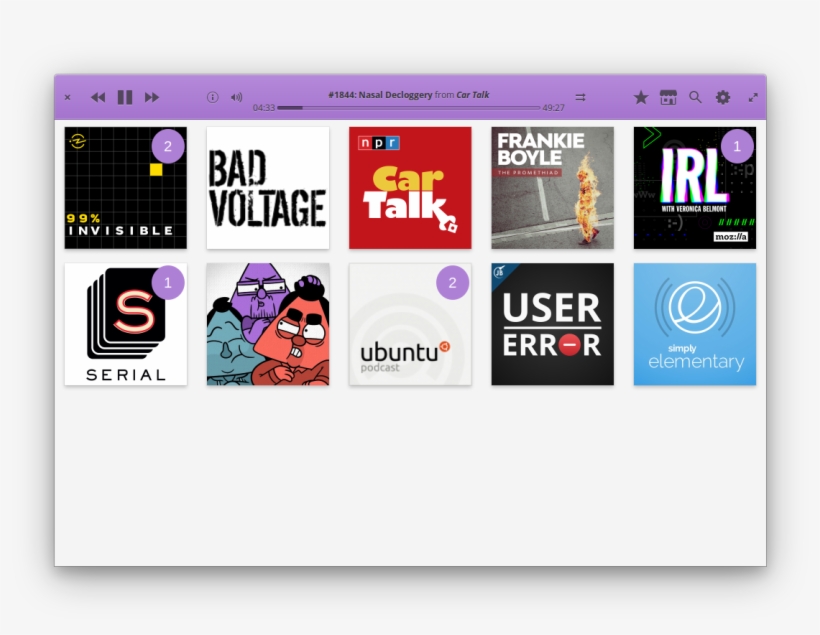Open search in the header bar
This screenshot has height=635, width=820.
(x=695, y=97)
